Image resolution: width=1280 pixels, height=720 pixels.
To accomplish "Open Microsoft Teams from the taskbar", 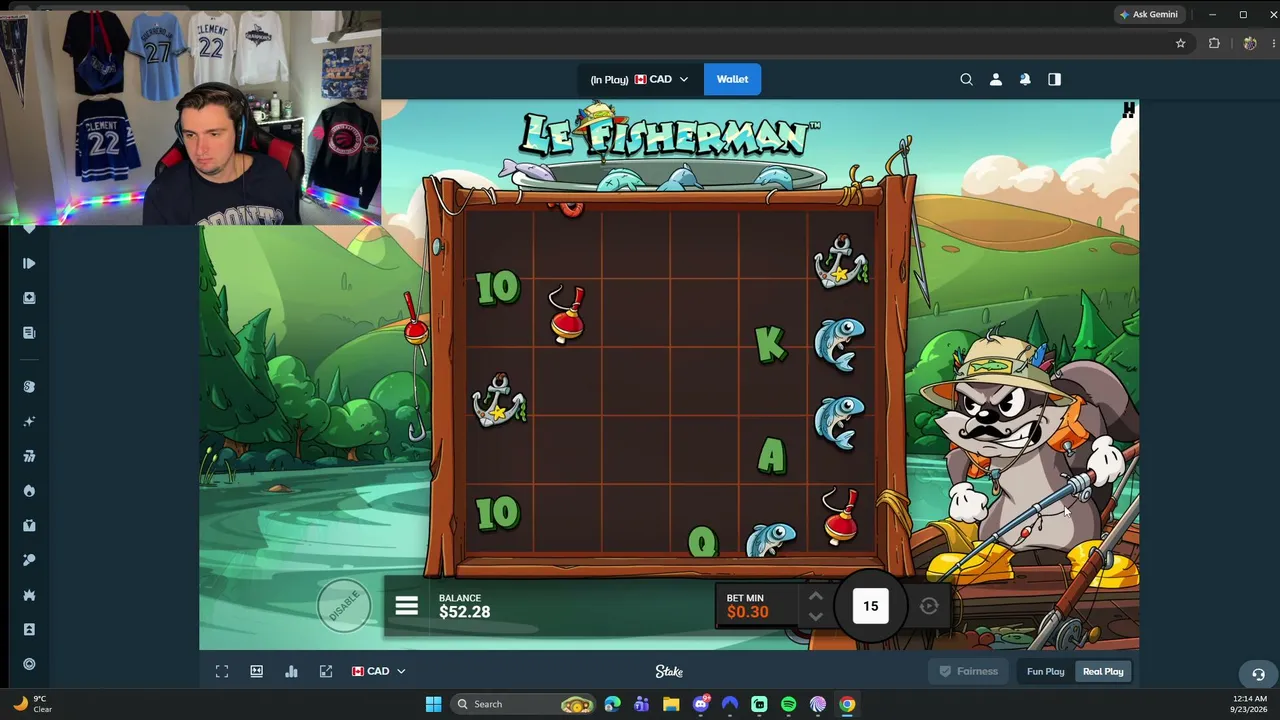I will [641, 704].
